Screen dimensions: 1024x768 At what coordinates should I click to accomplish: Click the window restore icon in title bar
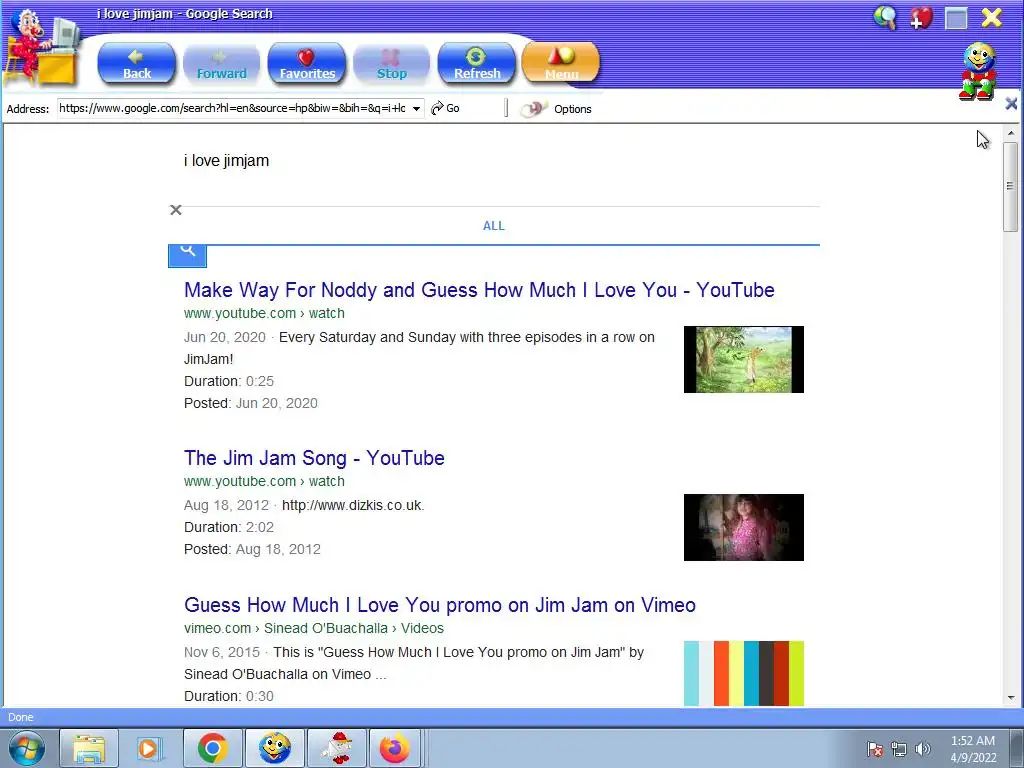[x=956, y=18]
